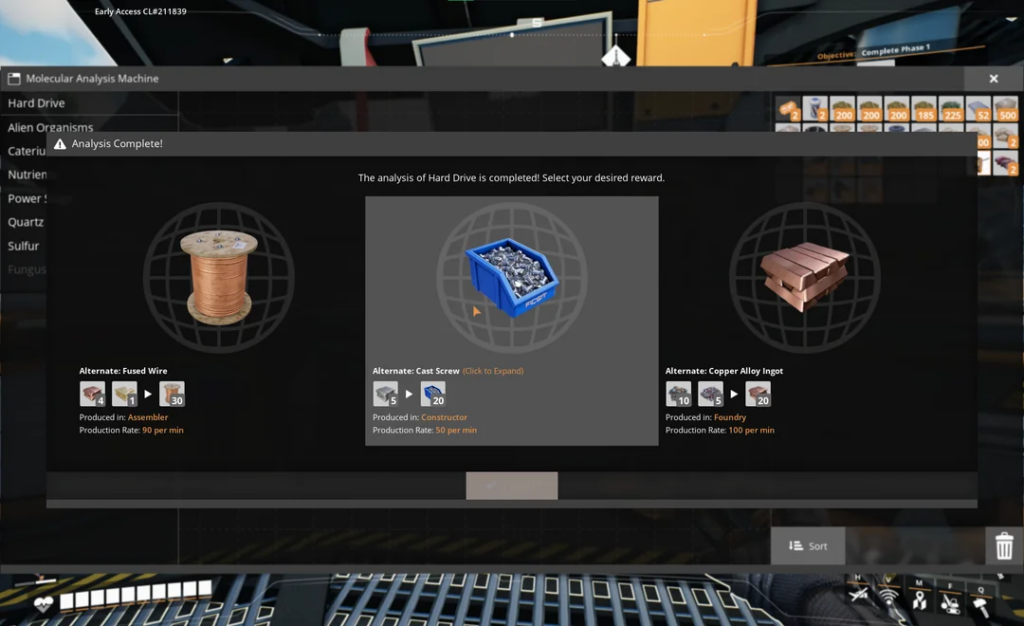Click the screw x20 output icon

pyautogui.click(x=433, y=394)
